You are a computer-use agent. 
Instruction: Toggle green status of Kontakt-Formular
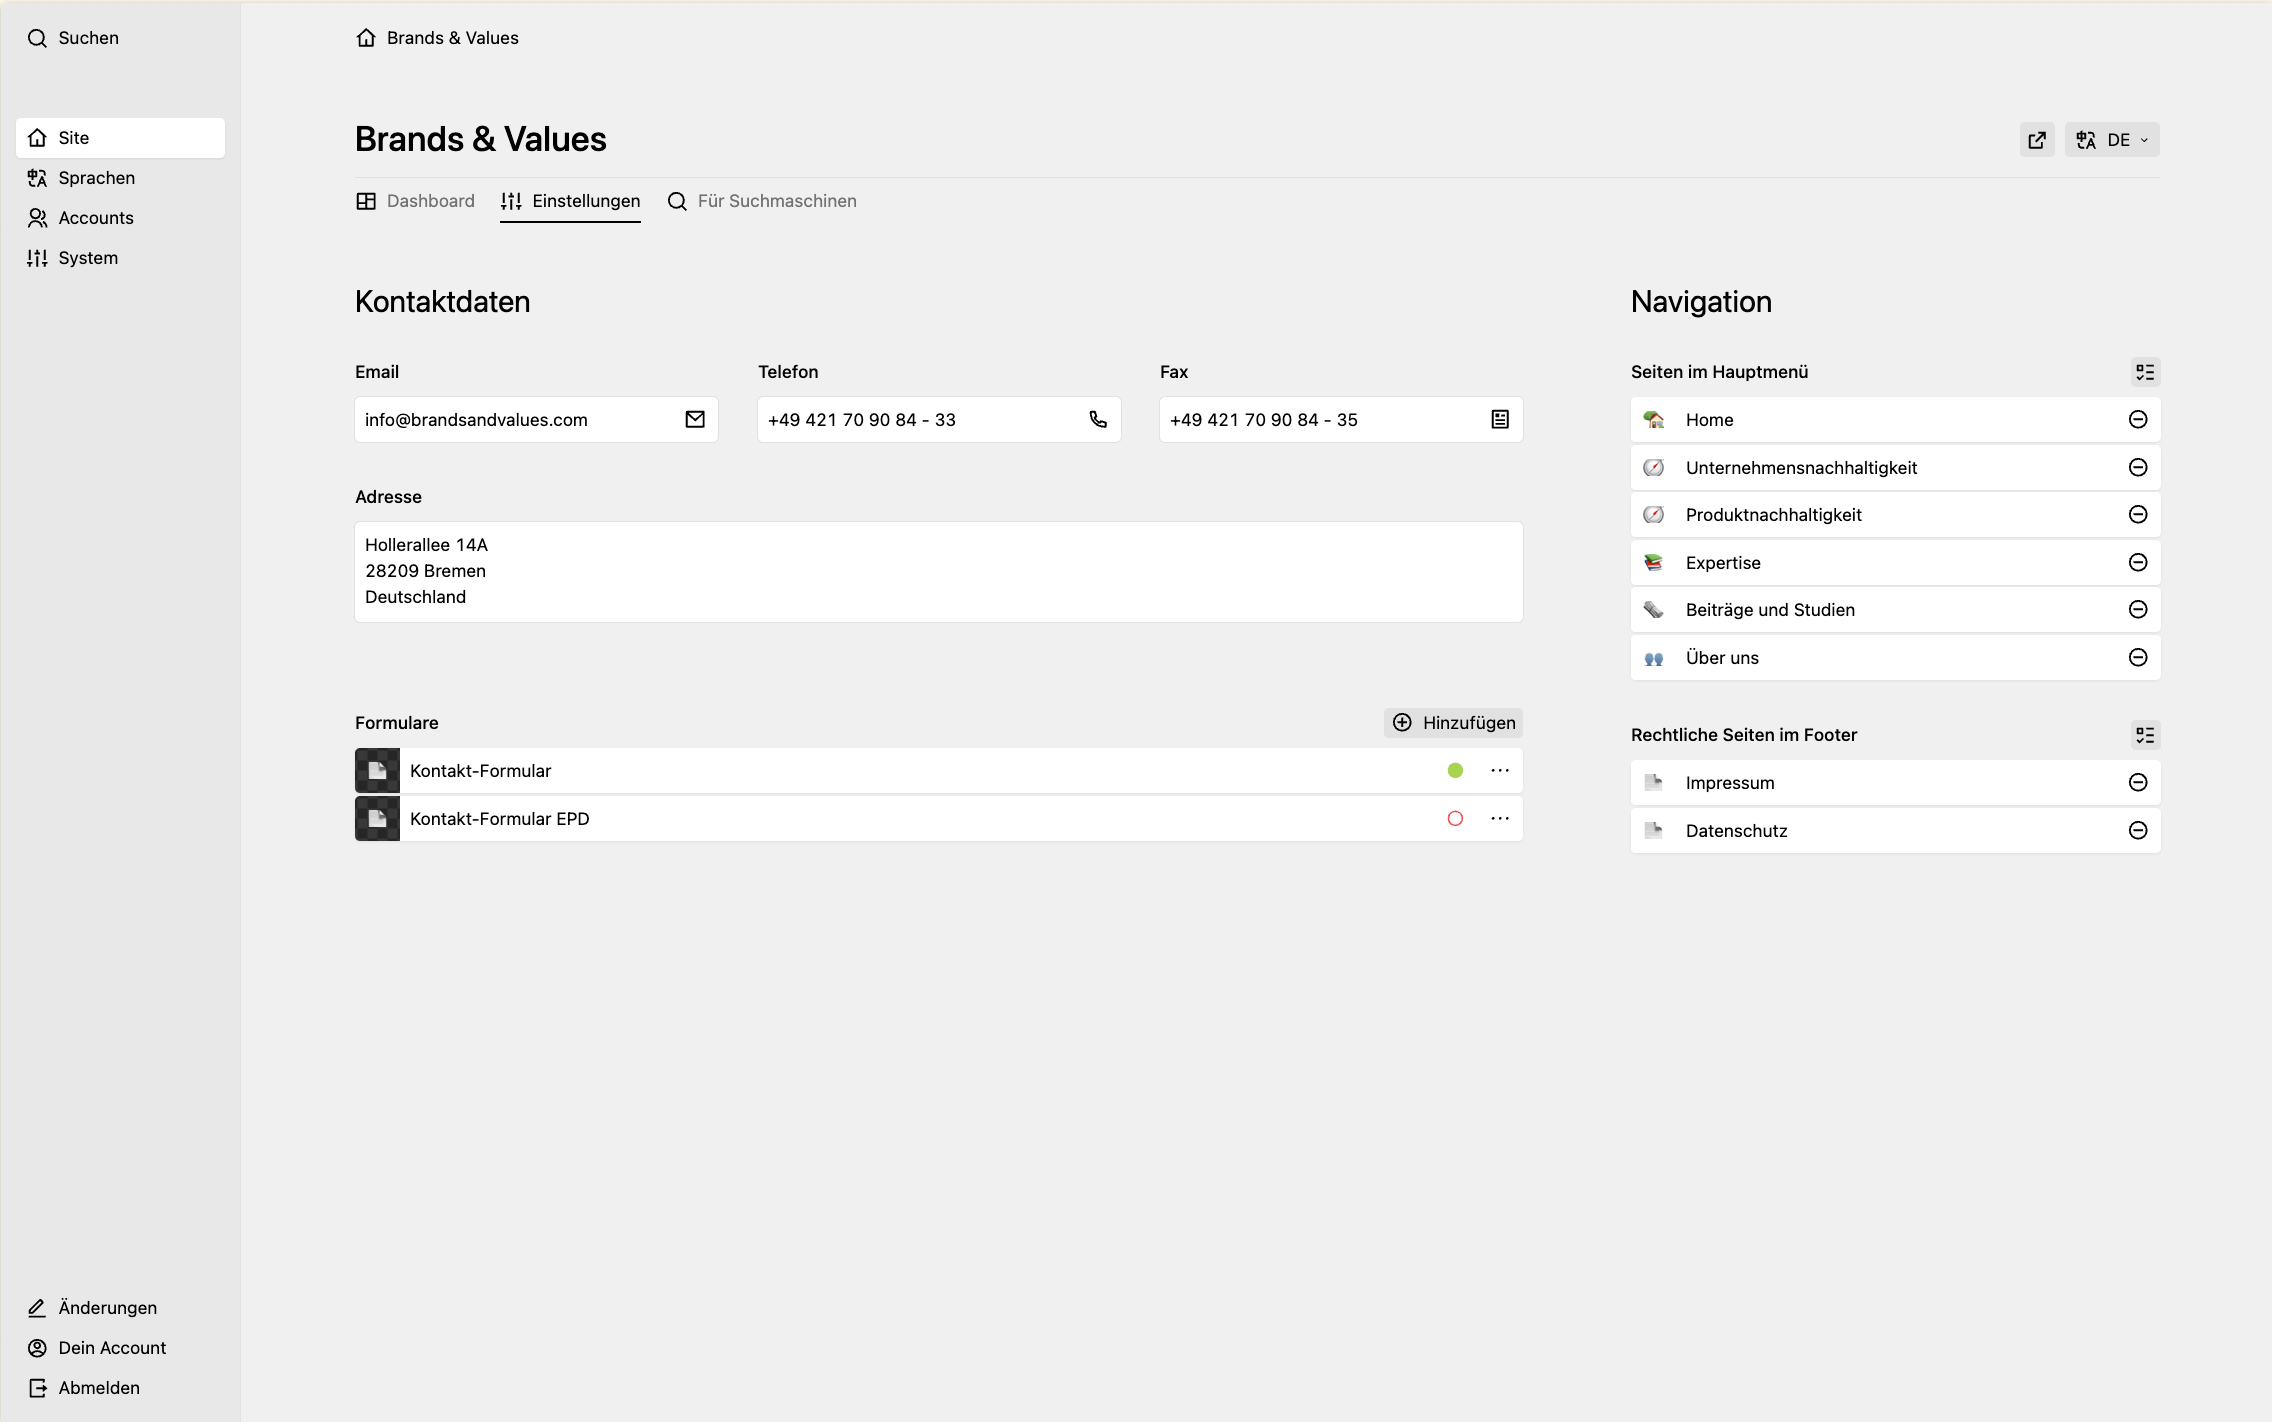tap(1455, 770)
